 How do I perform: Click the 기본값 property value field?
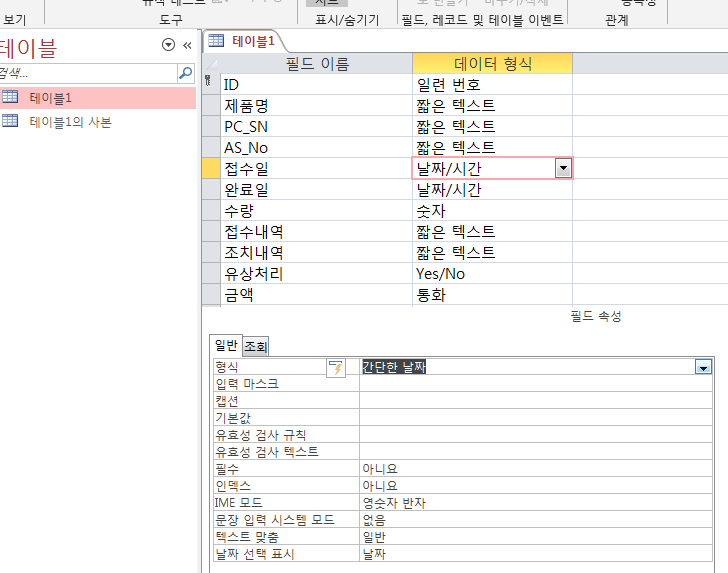click(x=536, y=418)
